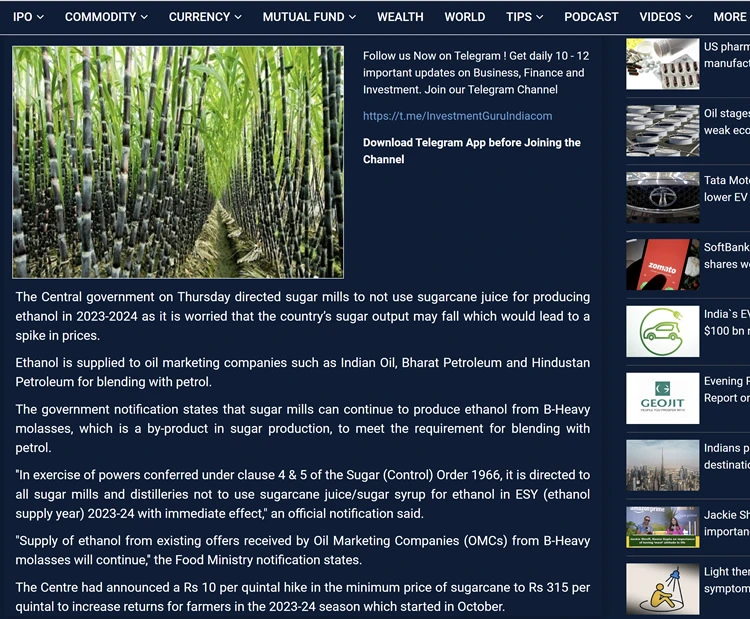Click paragraph about Rs 10 per quintal hike

click(x=302, y=597)
